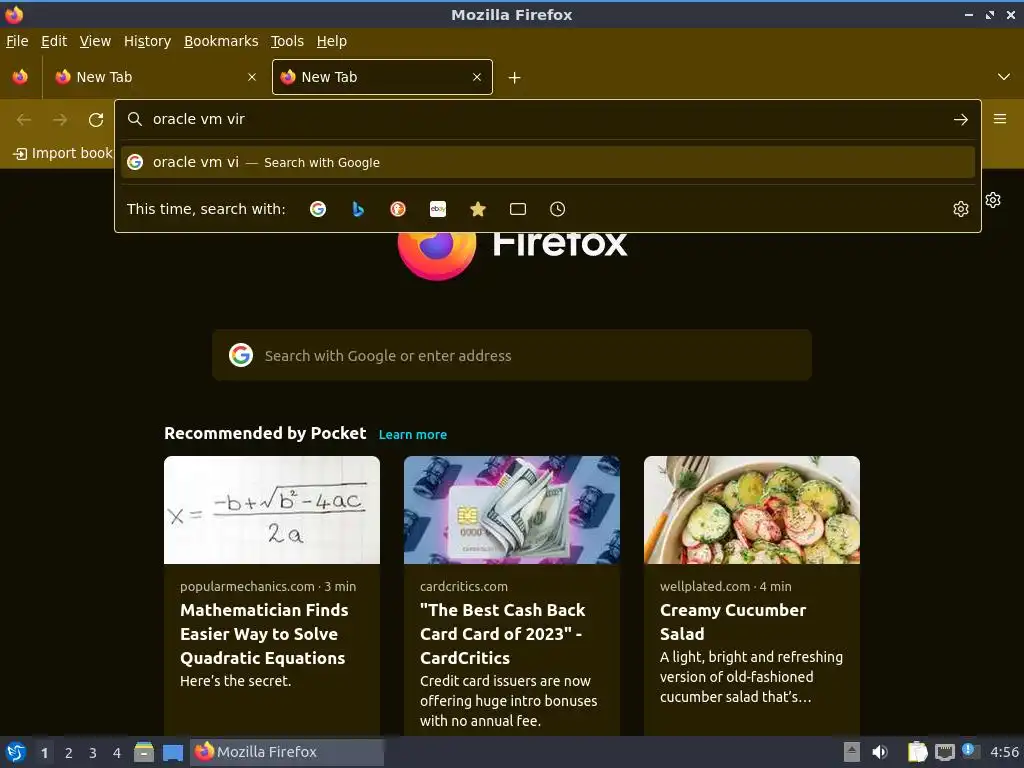
Task: Click the removable media eject tray icon
Action: point(852,752)
